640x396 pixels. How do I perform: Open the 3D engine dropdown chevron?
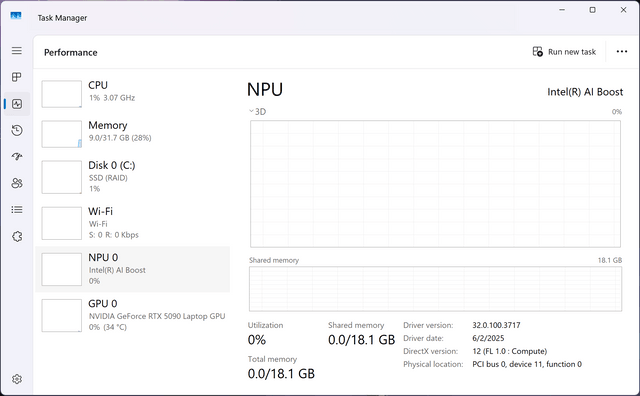(x=251, y=111)
